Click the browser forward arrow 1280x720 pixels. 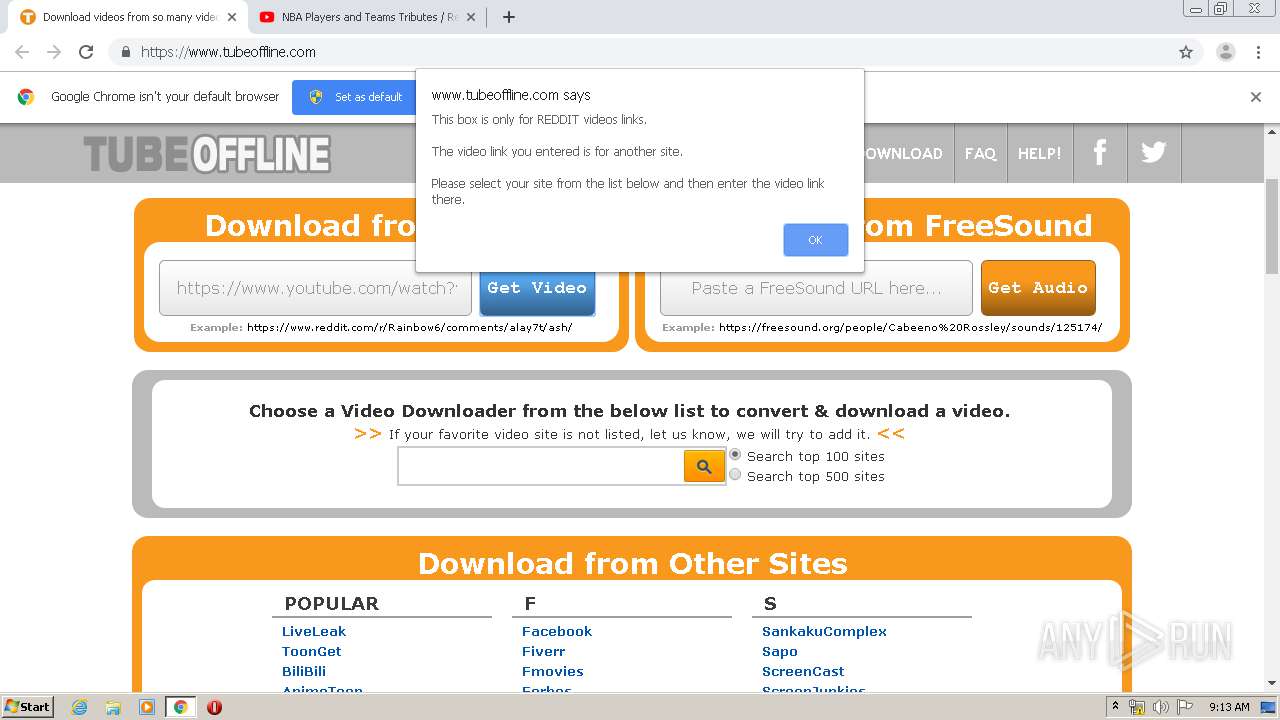click(54, 52)
